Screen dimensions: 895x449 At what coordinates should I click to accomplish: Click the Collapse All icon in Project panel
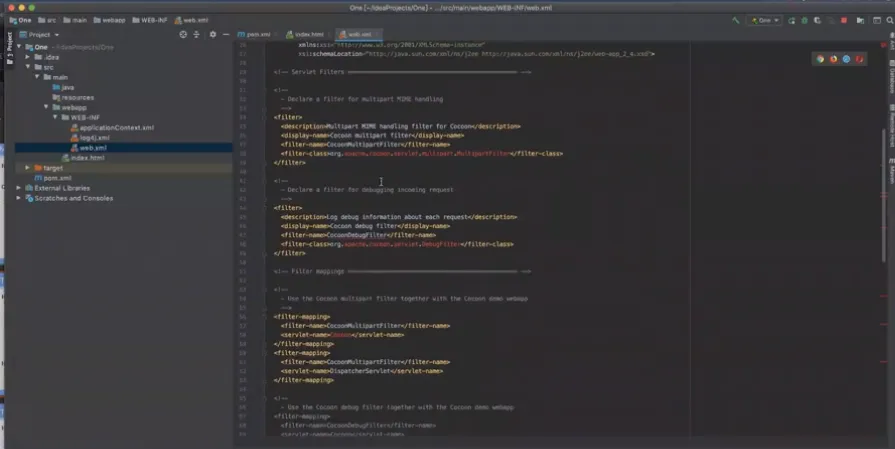click(196, 35)
